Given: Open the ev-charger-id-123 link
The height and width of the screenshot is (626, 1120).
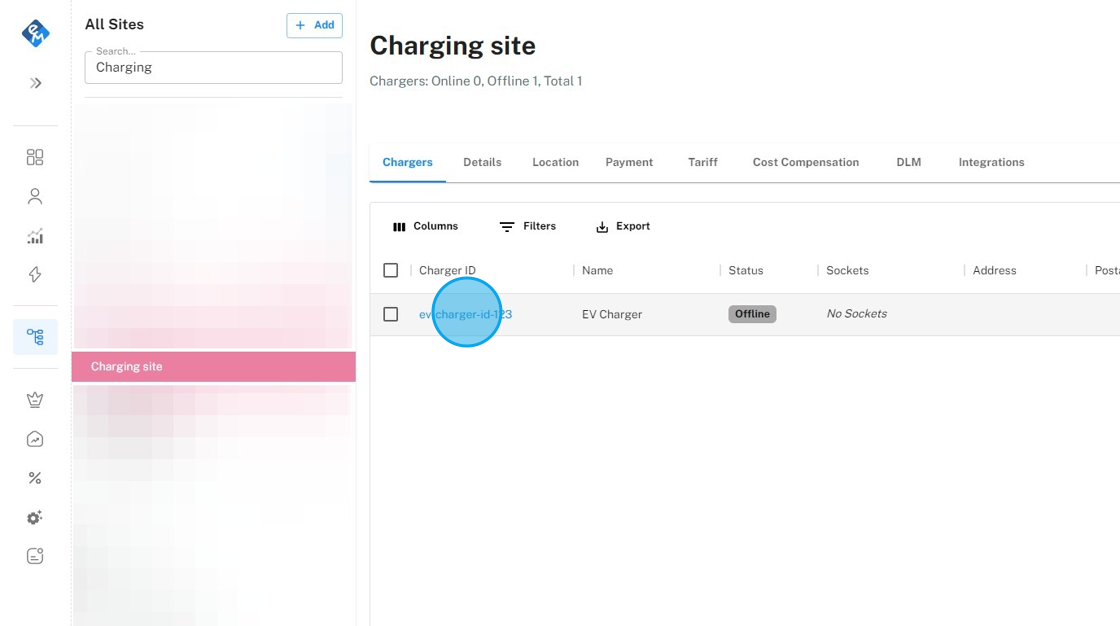Looking at the screenshot, I should (465, 314).
